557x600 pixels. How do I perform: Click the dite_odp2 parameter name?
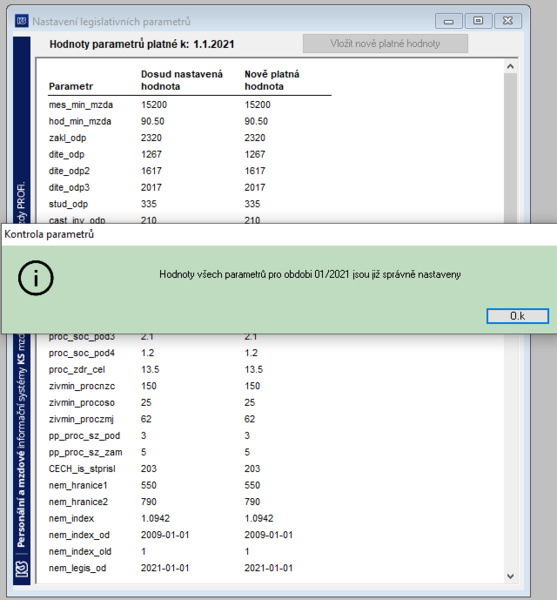pos(69,171)
